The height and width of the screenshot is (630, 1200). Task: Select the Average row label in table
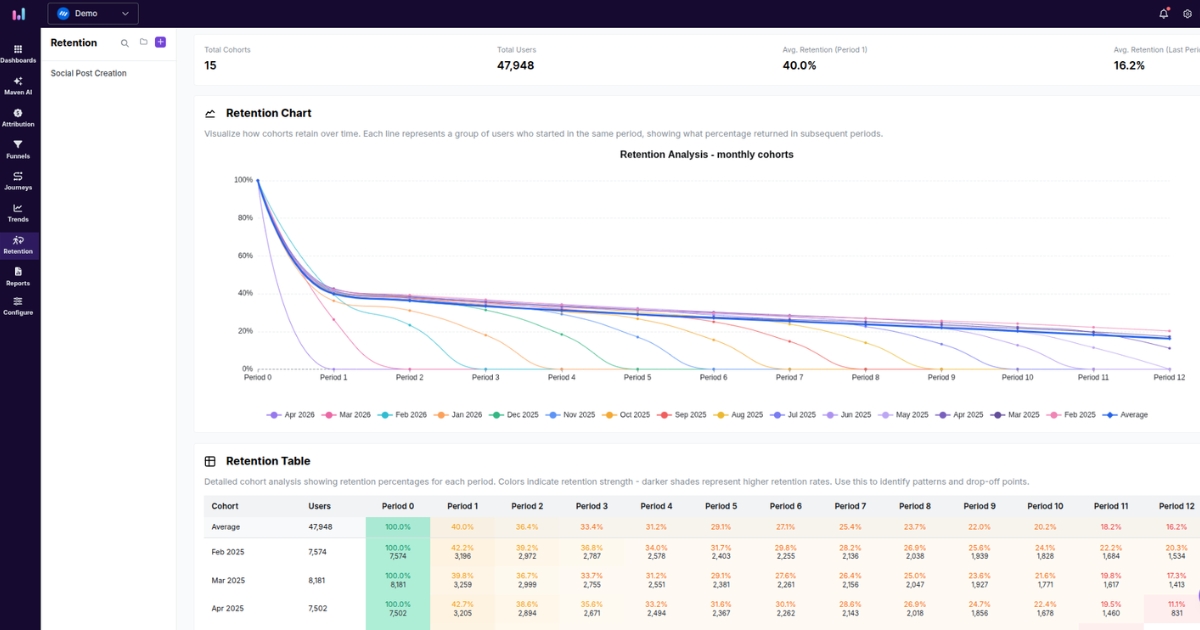[x=225, y=527]
